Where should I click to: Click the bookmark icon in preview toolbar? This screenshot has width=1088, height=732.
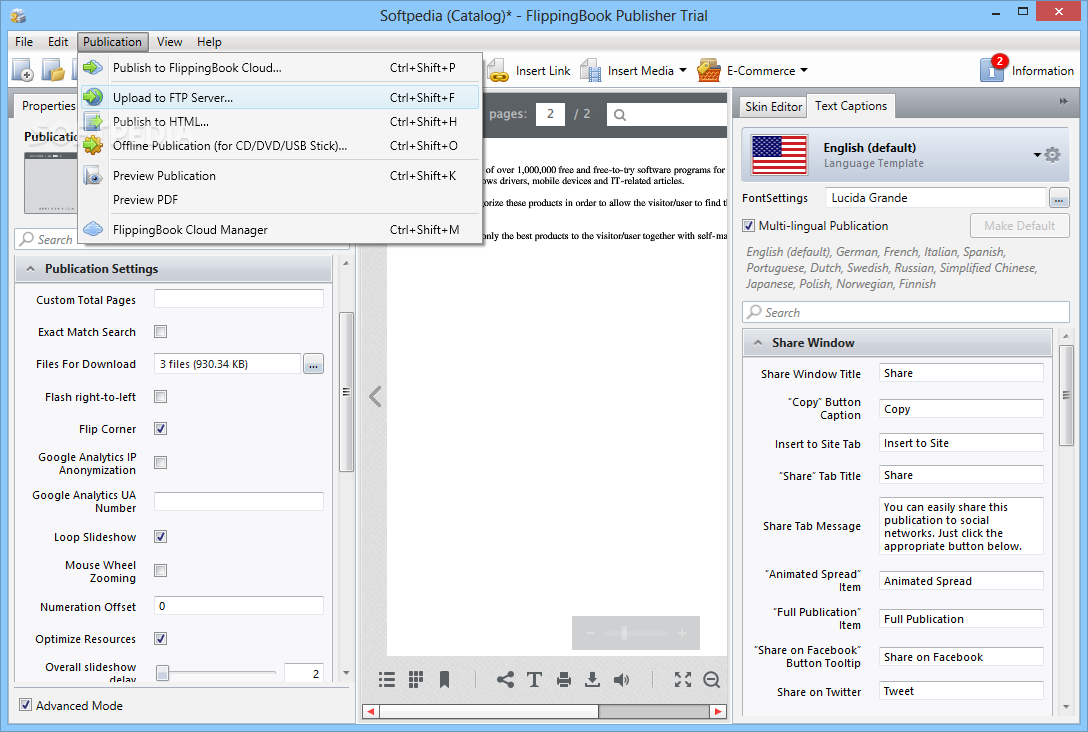tap(445, 679)
